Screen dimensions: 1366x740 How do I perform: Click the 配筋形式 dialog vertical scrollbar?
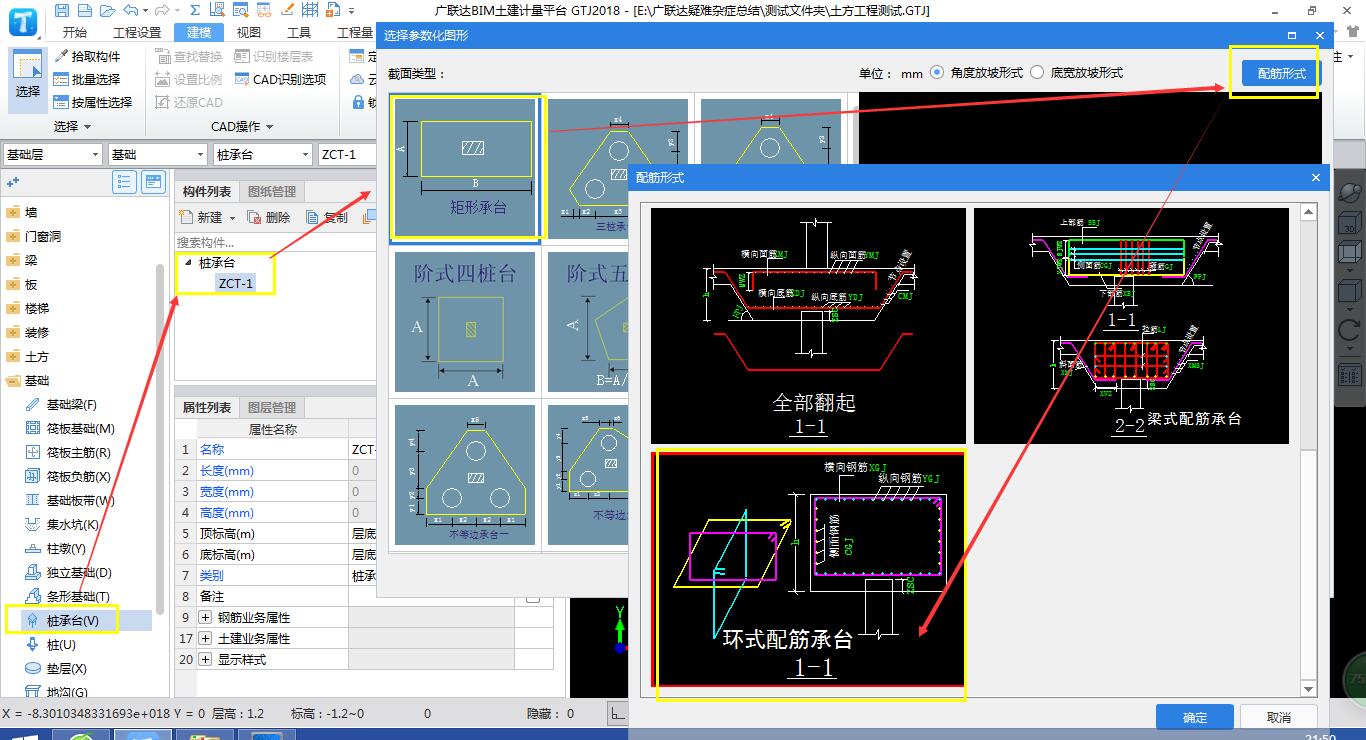pos(1307,450)
